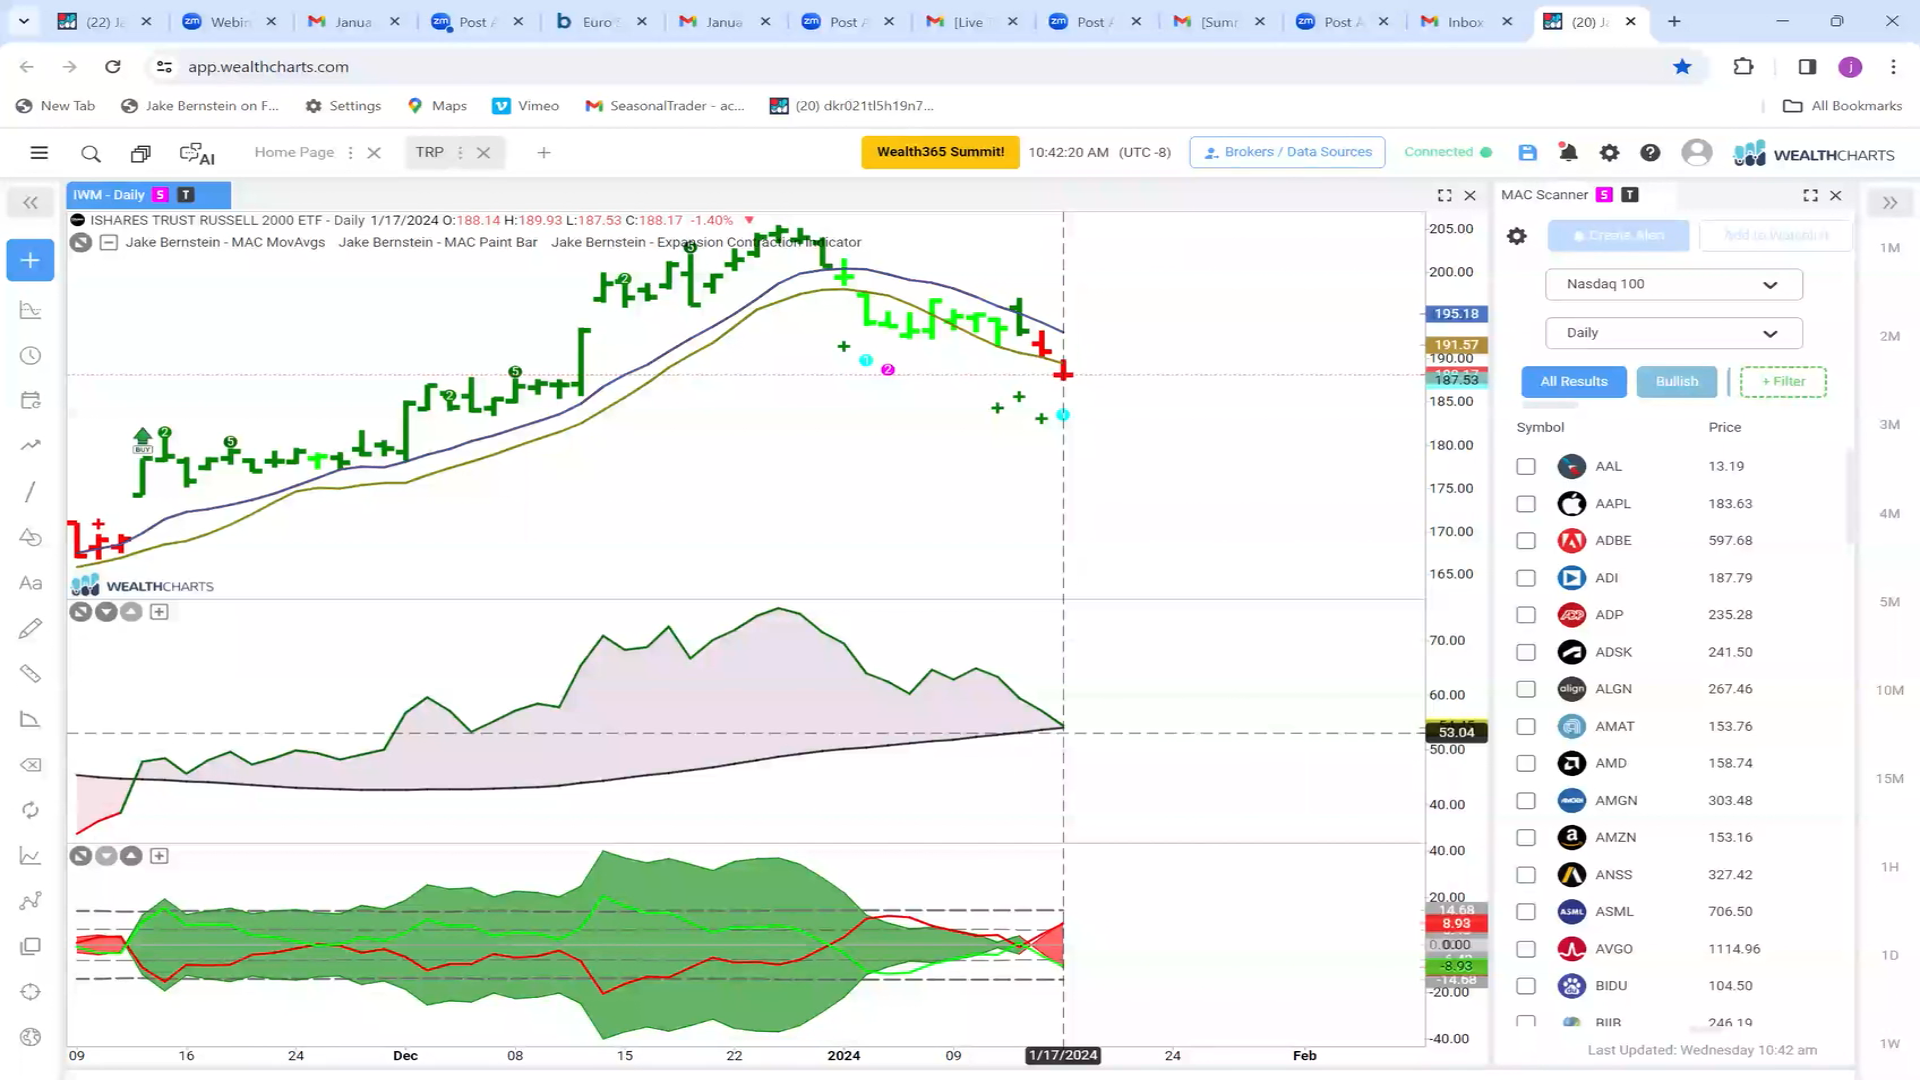Open the TRP tab options dots
The image size is (1920, 1080).
460,153
